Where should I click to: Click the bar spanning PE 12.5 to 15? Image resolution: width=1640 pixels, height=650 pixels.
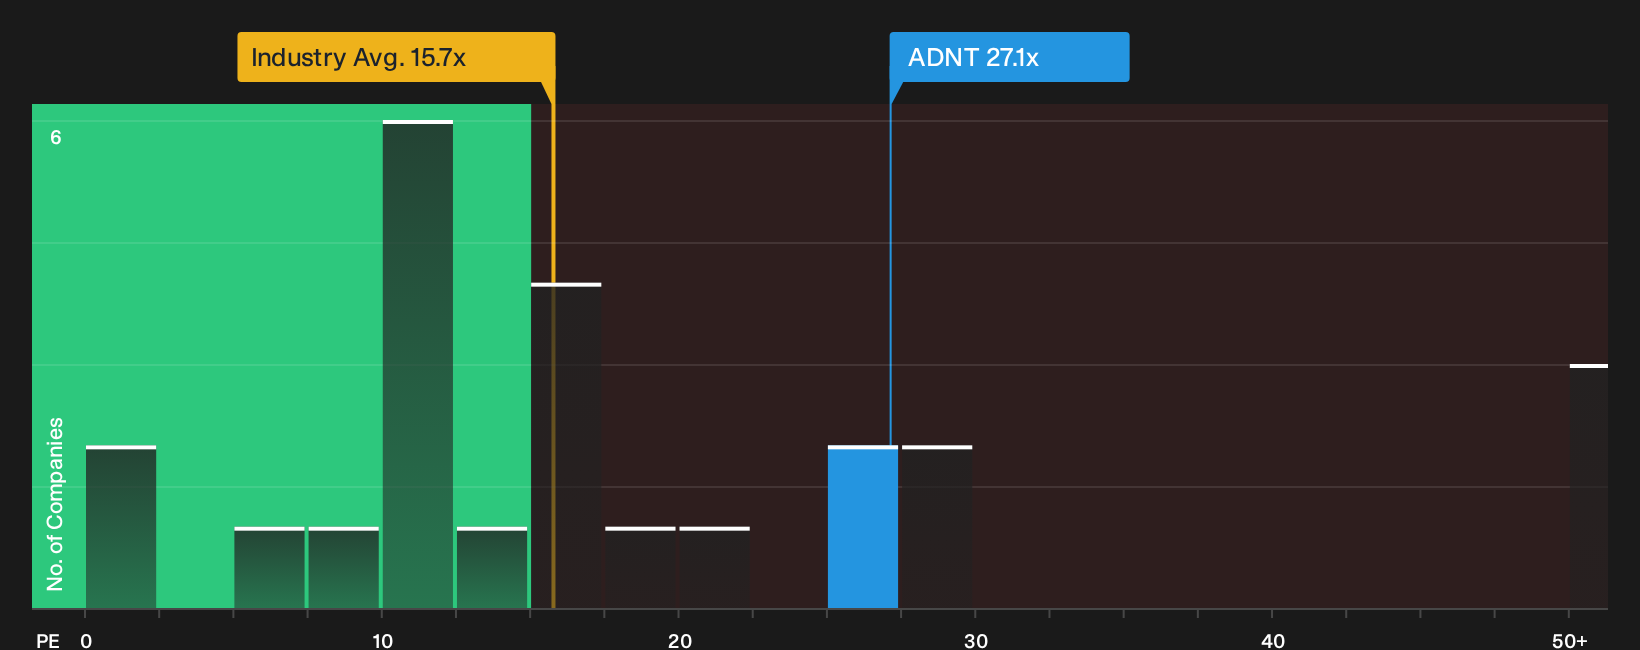tap(492, 568)
